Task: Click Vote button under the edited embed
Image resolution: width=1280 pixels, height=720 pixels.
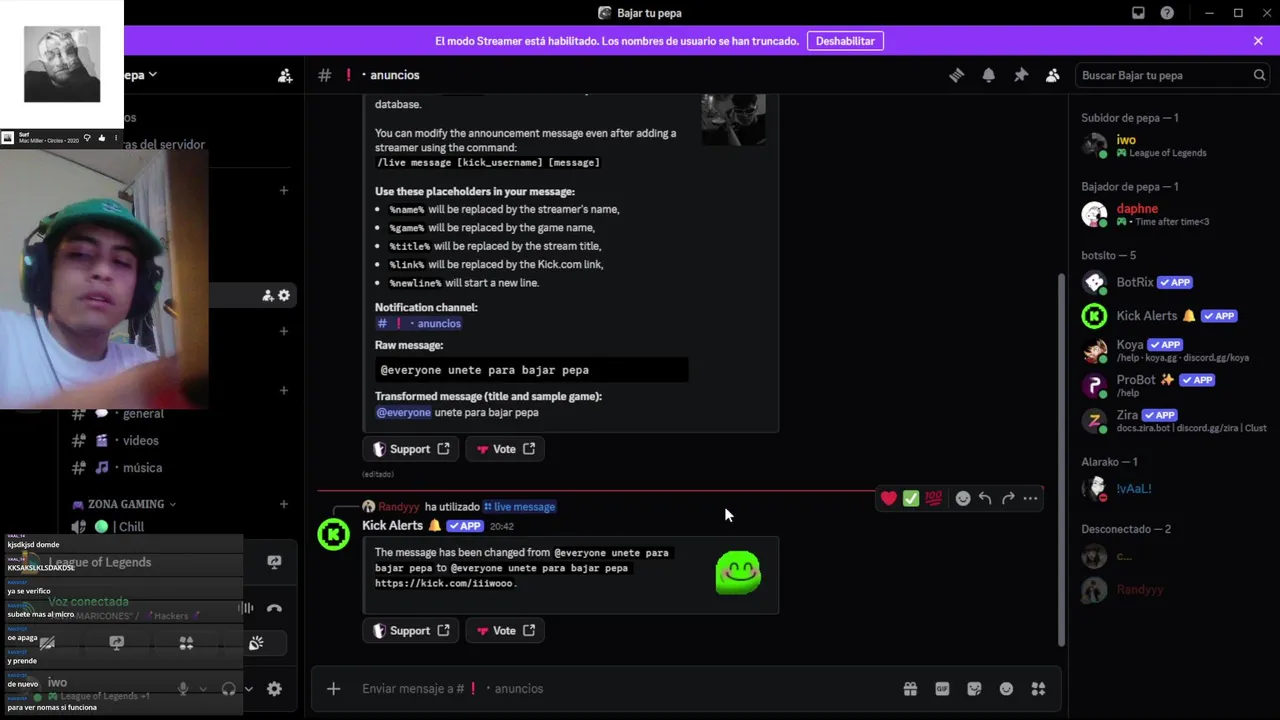Action: click(505, 449)
